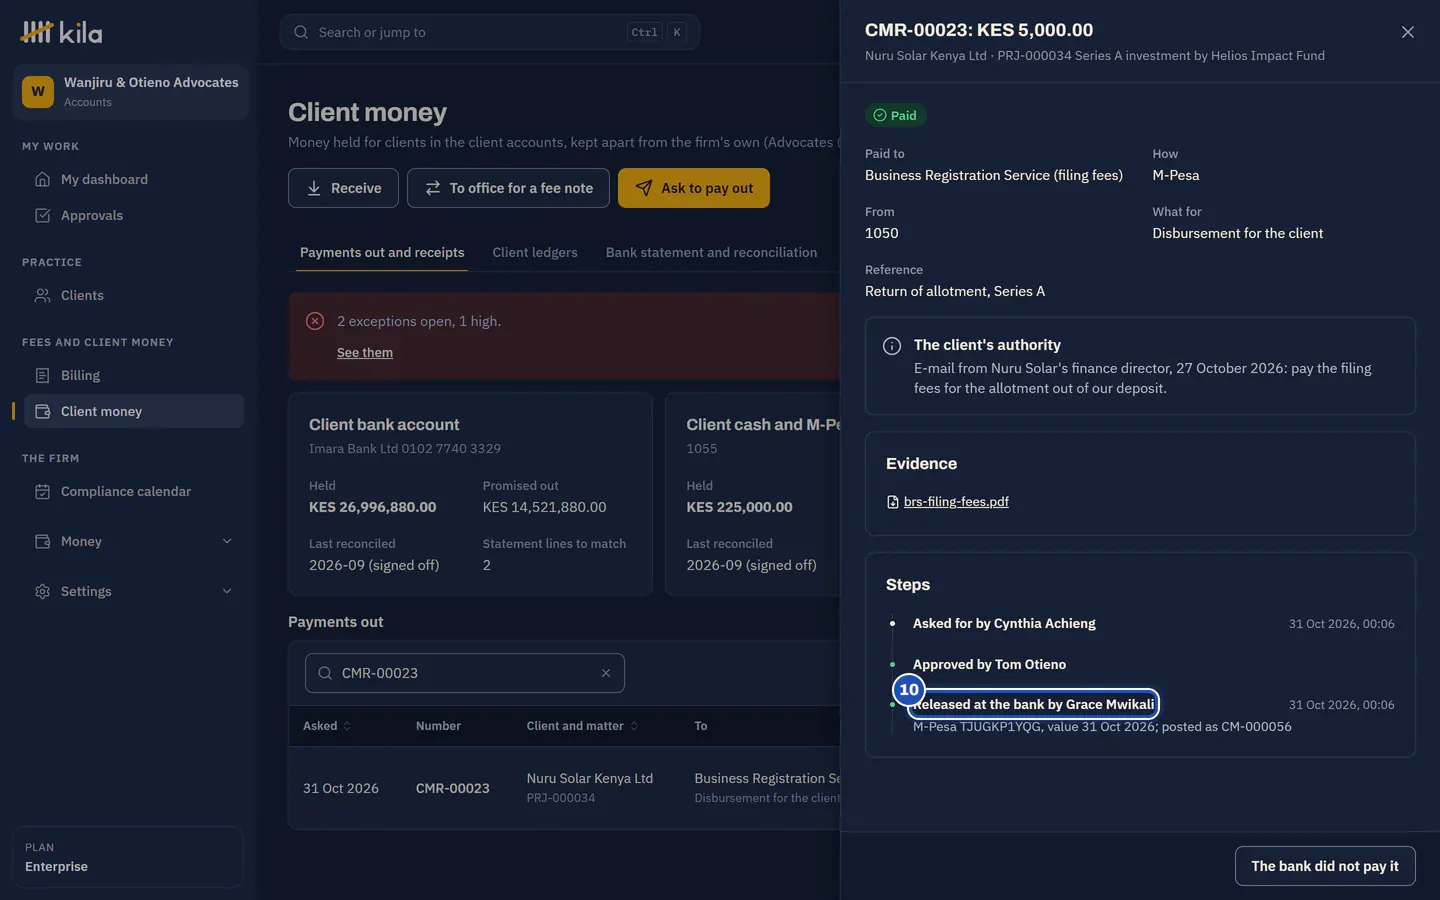Viewport: 1440px width, 900px height.
Task: Open brs-filing-fees.pdf evidence link
Action: click(x=956, y=502)
